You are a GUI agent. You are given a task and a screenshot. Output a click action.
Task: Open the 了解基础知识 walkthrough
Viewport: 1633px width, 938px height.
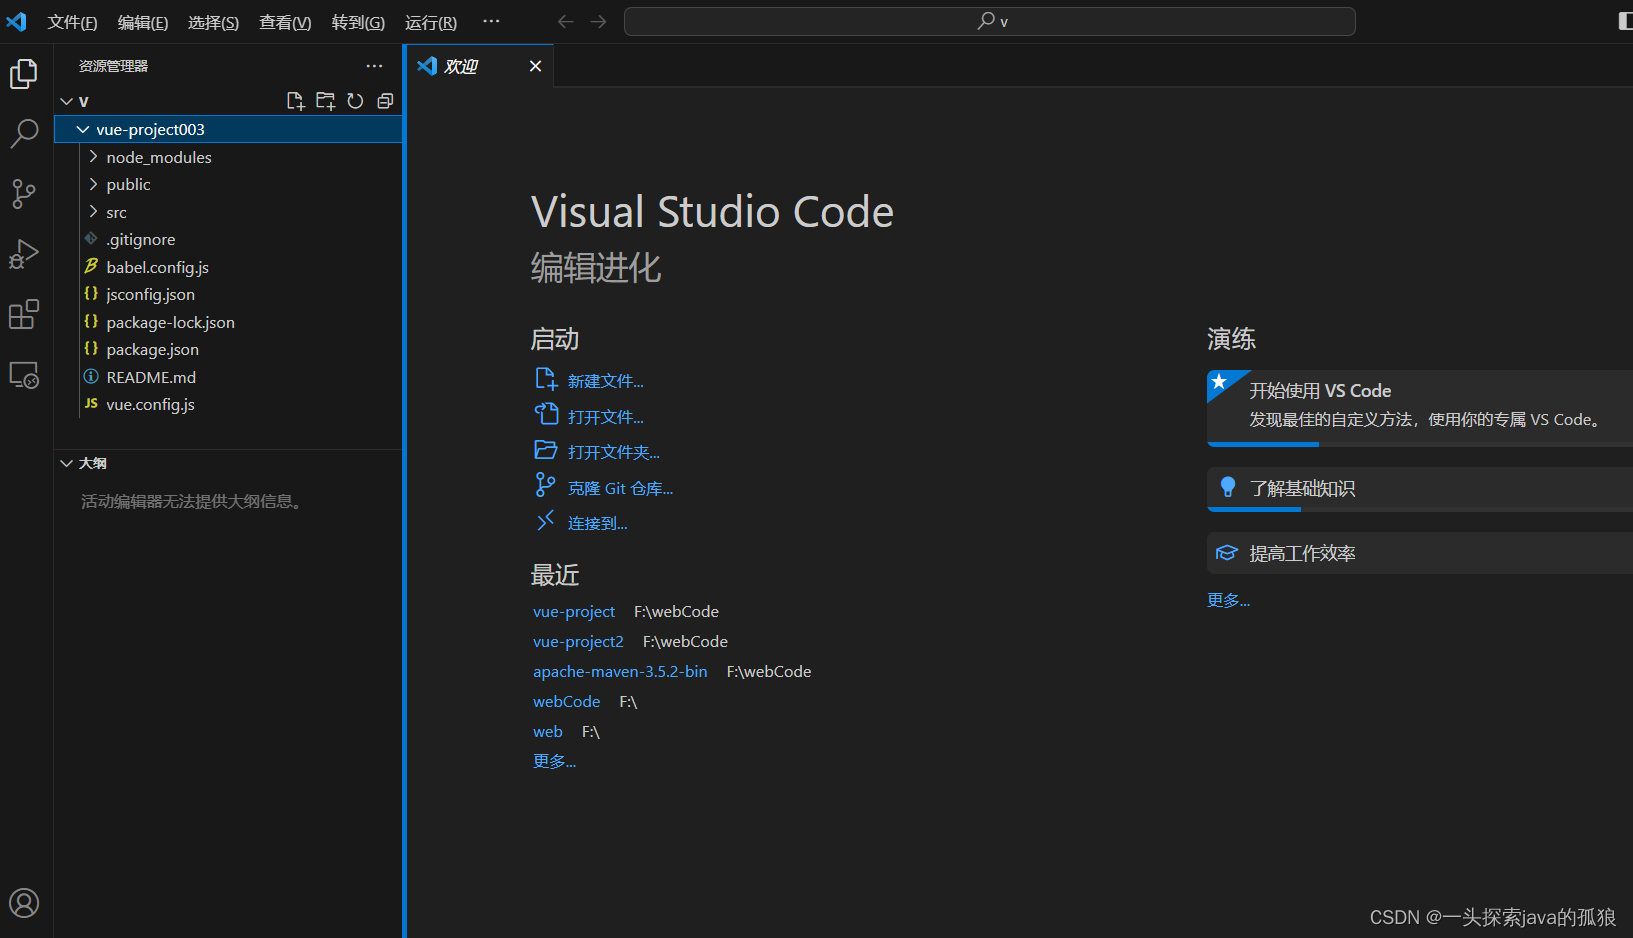[x=1420, y=489]
